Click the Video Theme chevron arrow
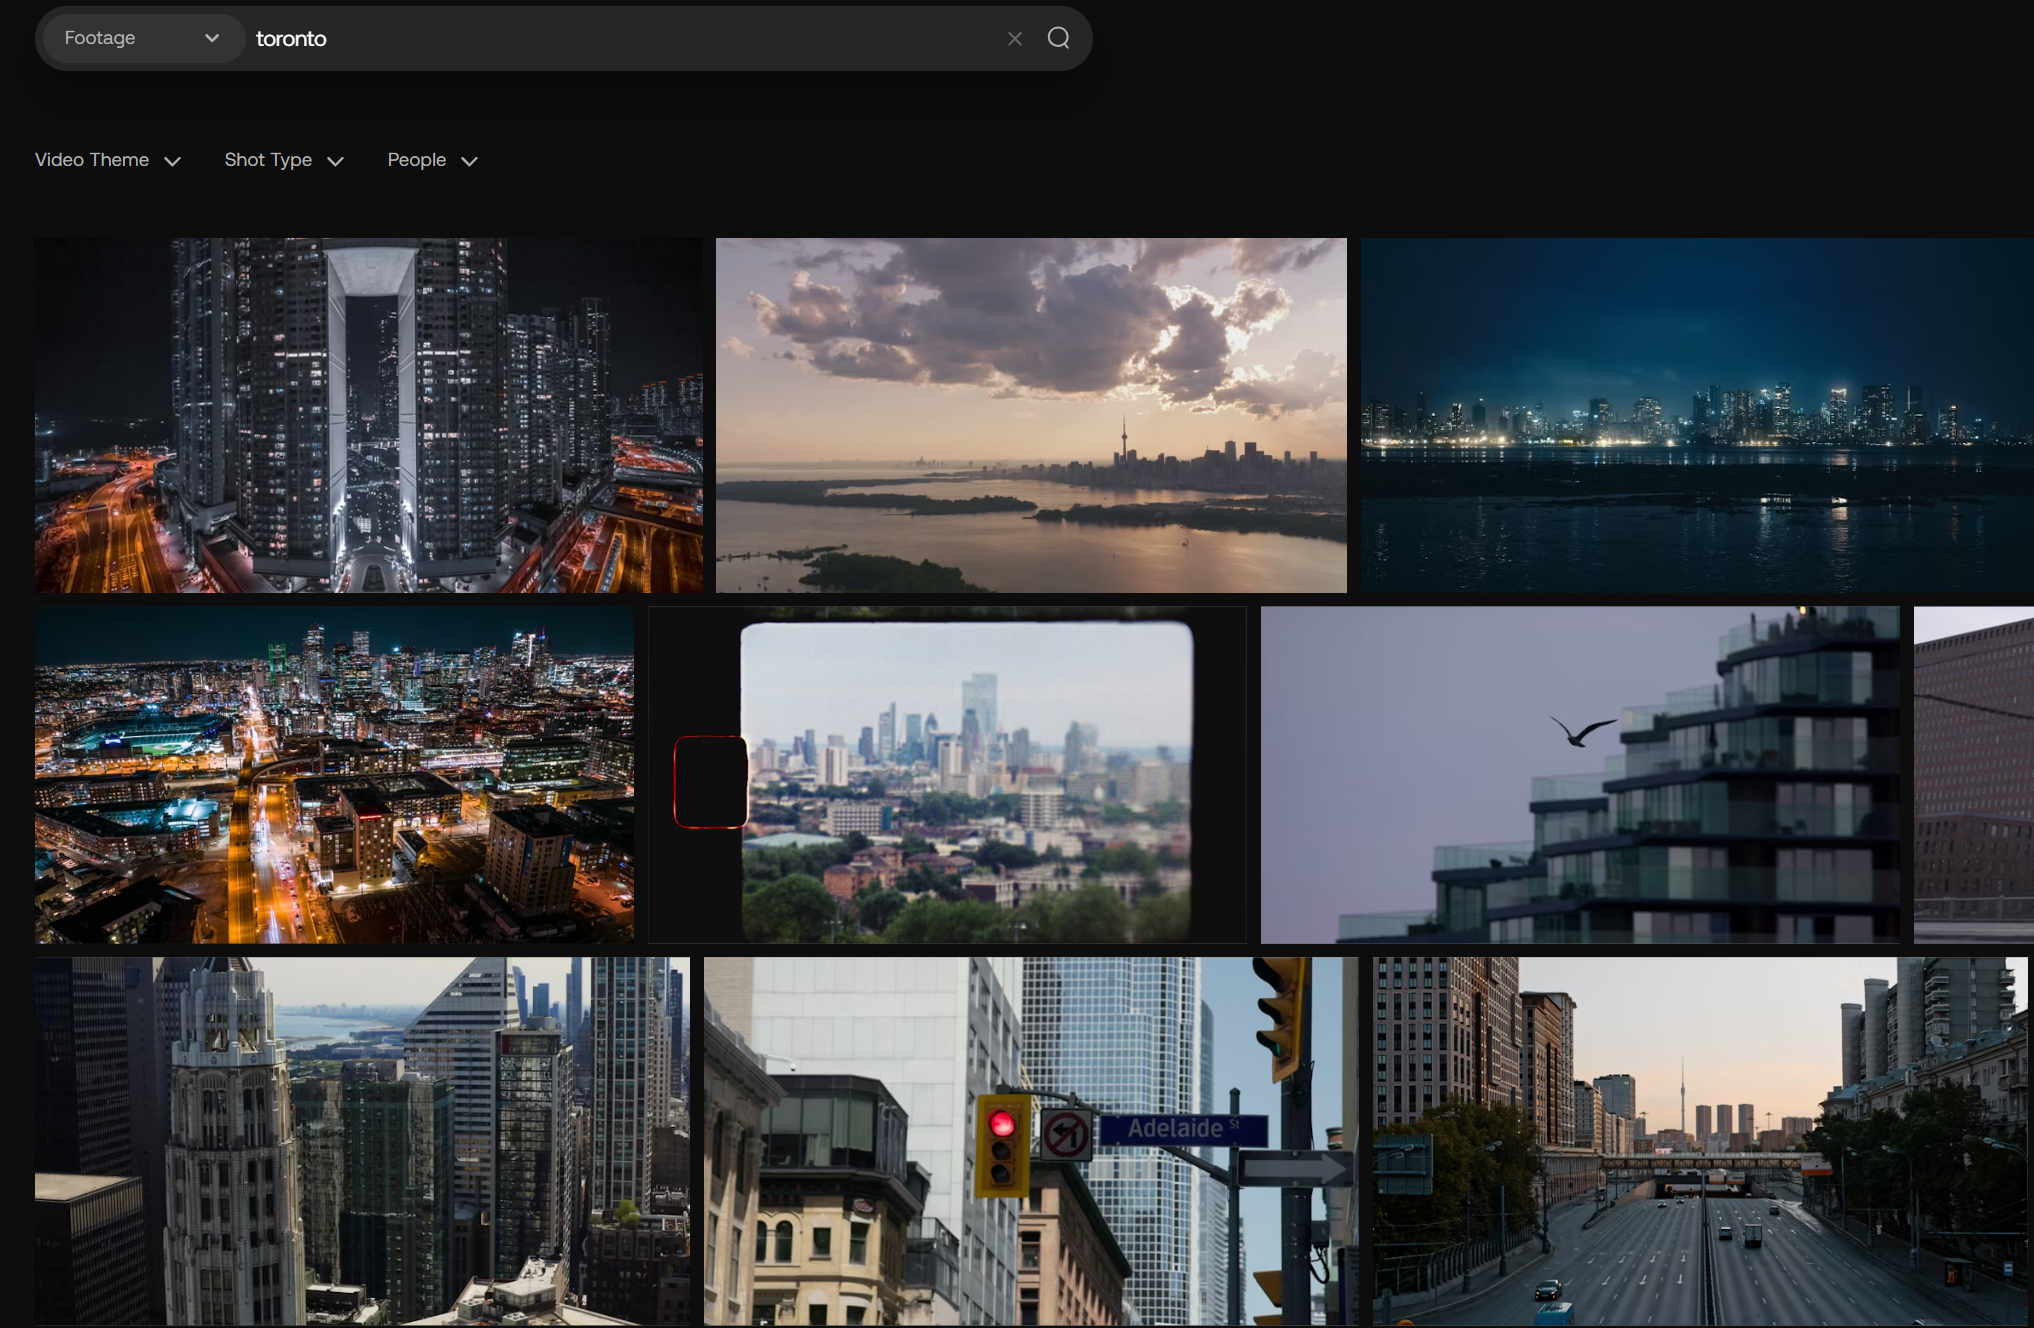Viewport: 2034px width, 1328px height. (x=172, y=161)
